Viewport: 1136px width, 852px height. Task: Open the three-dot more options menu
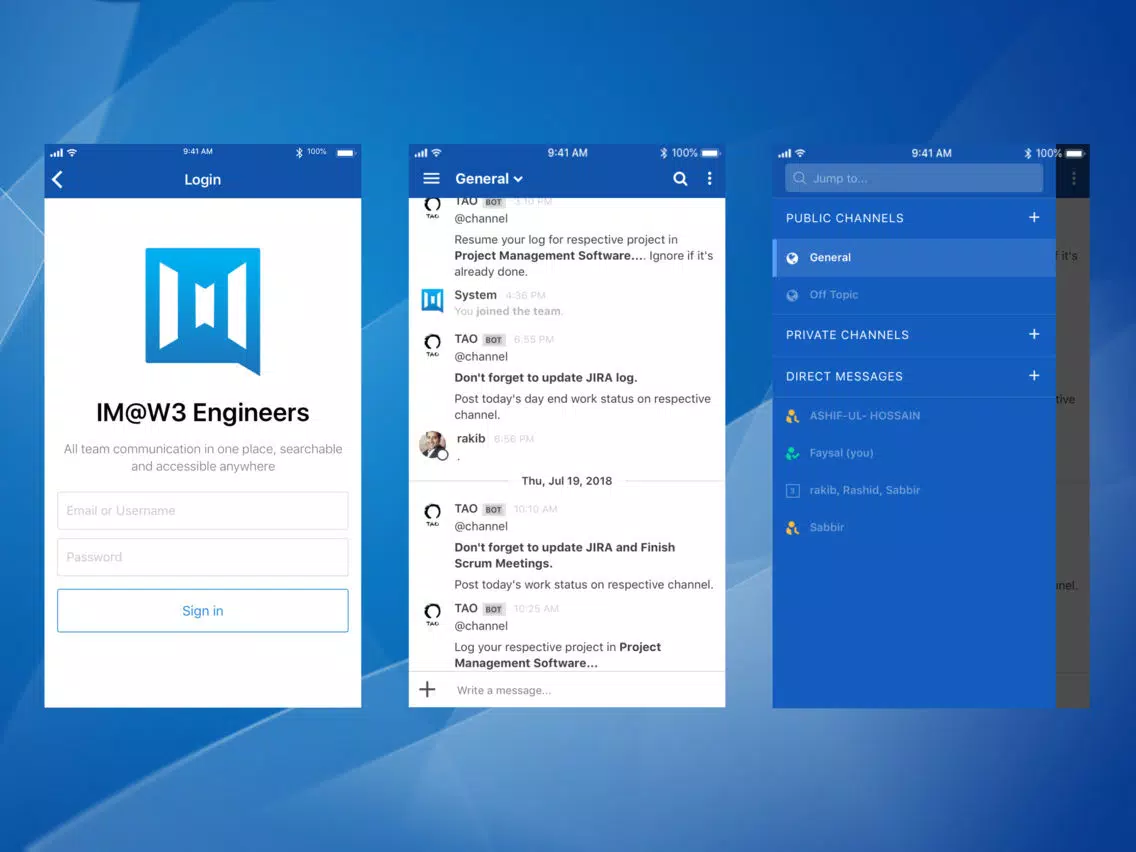tap(709, 178)
